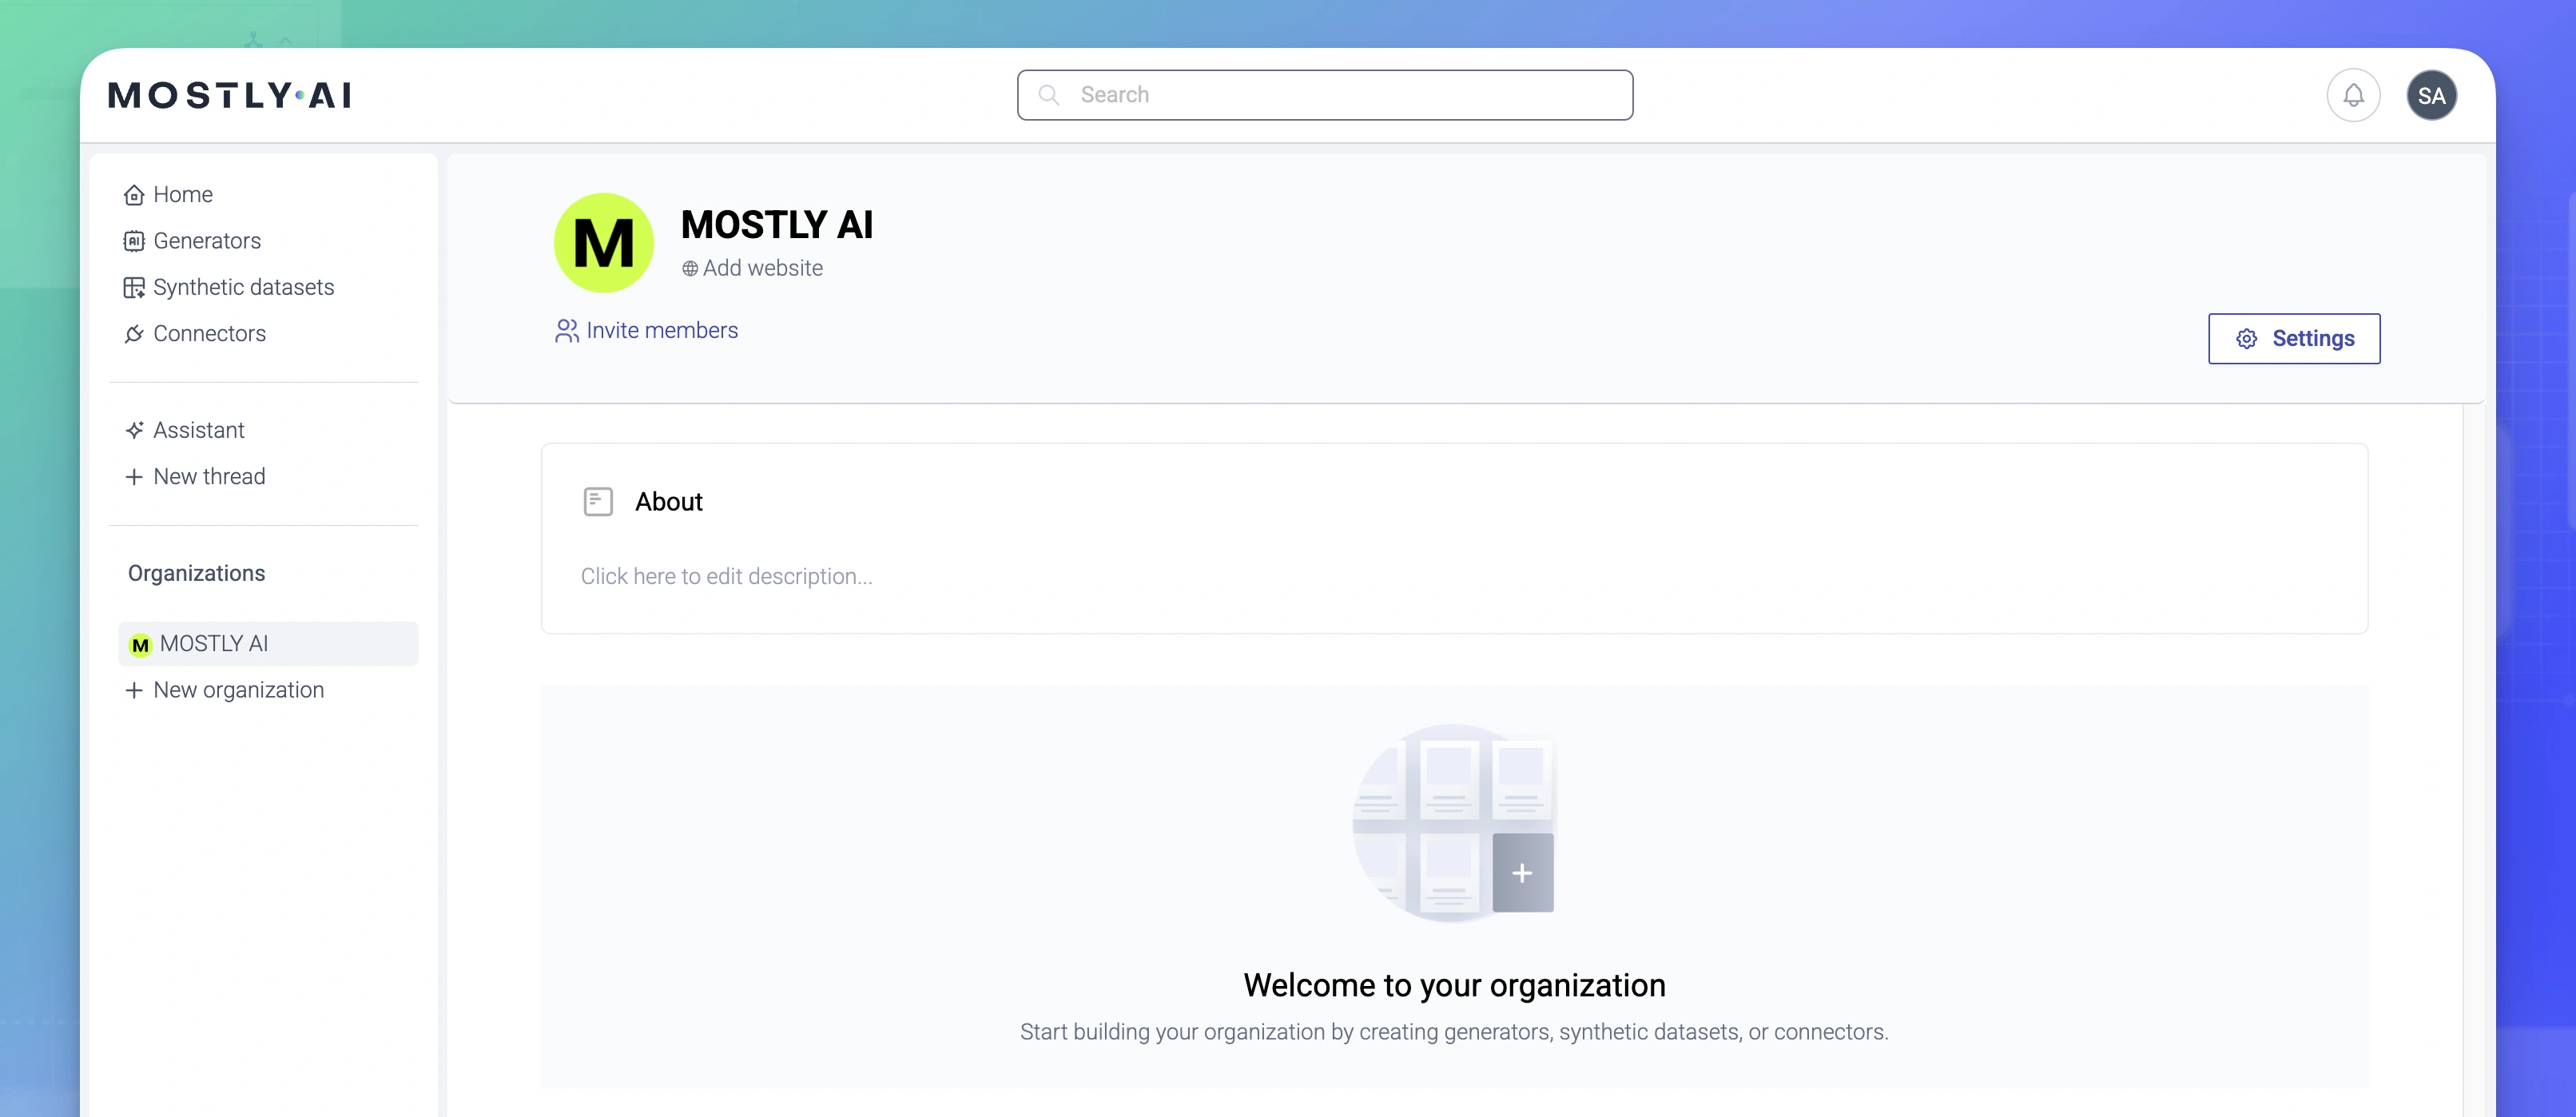Image resolution: width=2576 pixels, height=1117 pixels.
Task: Click the MOSTLY AI organization title
Action: coord(777,225)
